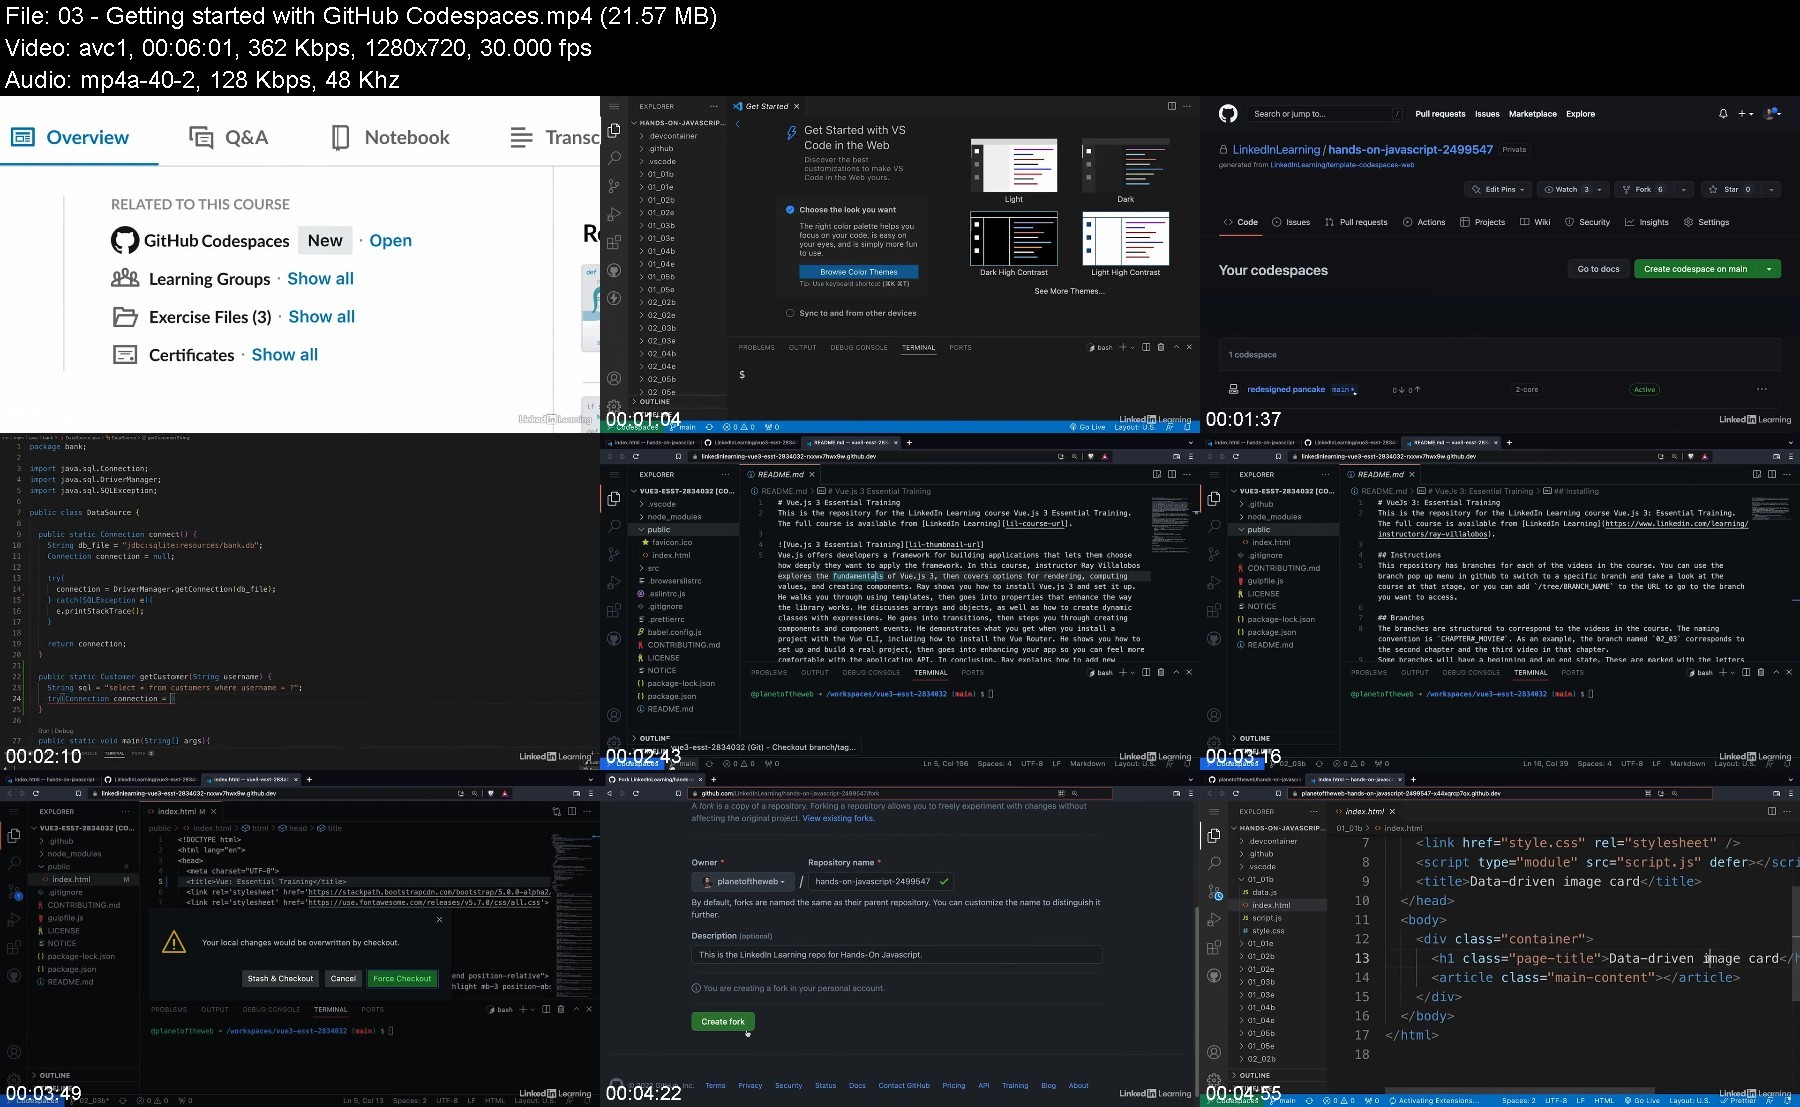1800x1107 pixels.
Task: Open GitHub icon in 00:01:04 frame activity bar
Action: pyautogui.click(x=614, y=270)
